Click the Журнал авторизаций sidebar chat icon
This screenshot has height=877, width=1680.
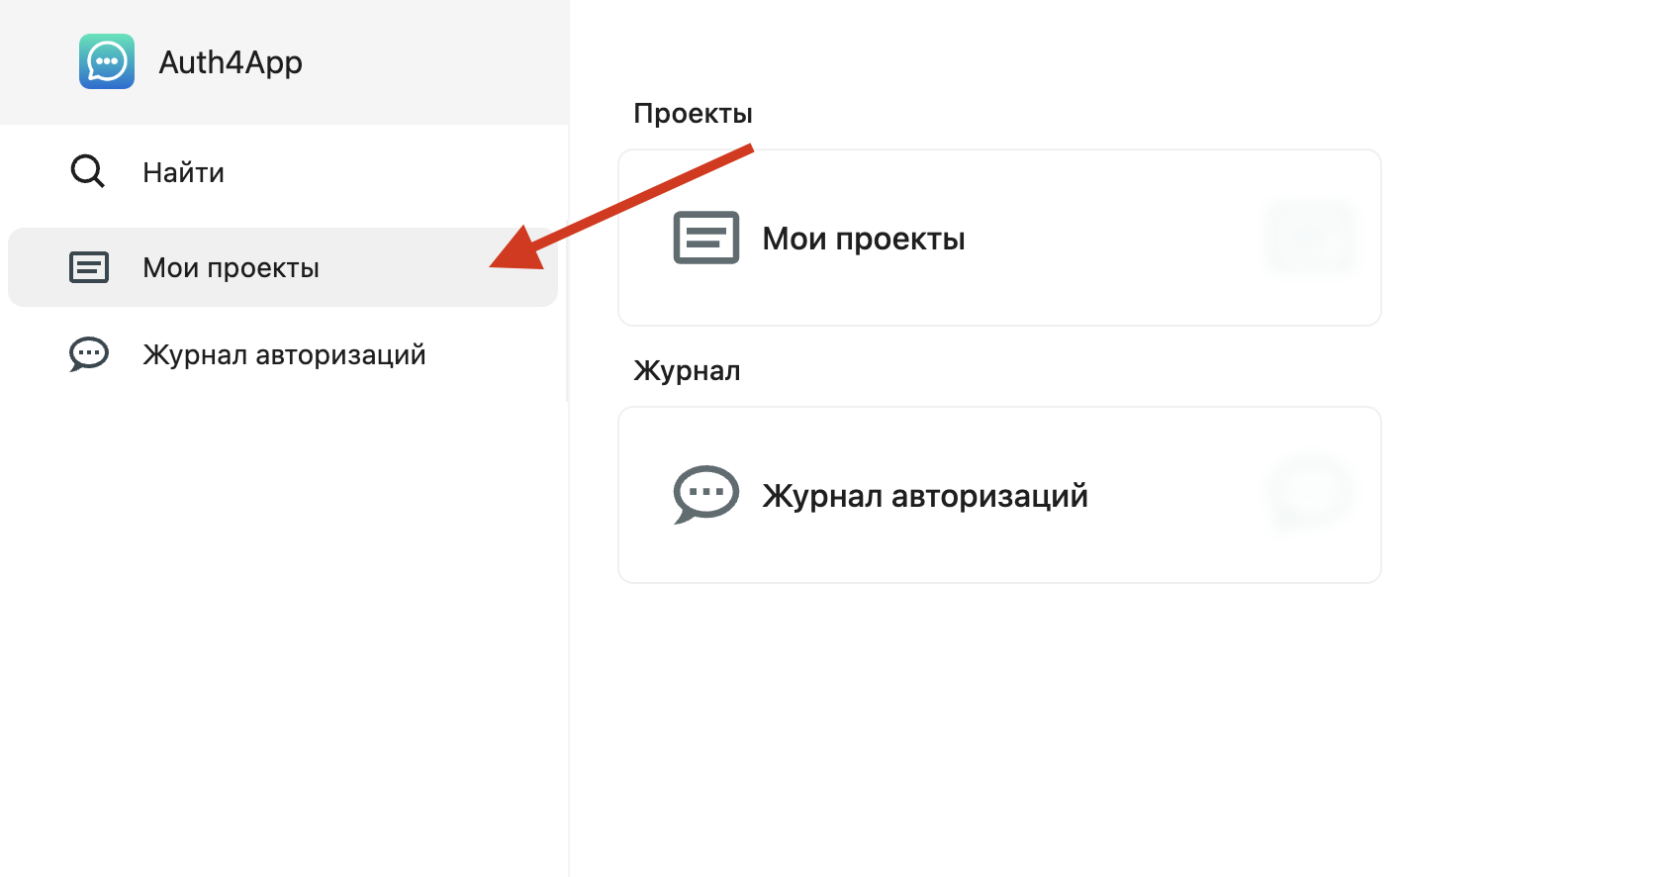pos(89,354)
